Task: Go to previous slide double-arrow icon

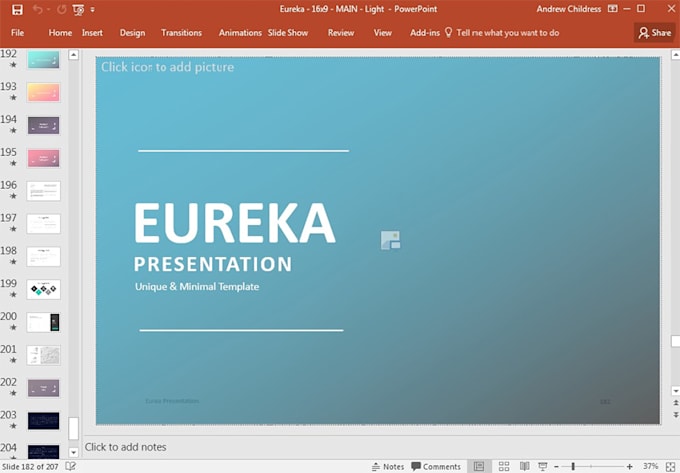Action: pyautogui.click(x=675, y=403)
